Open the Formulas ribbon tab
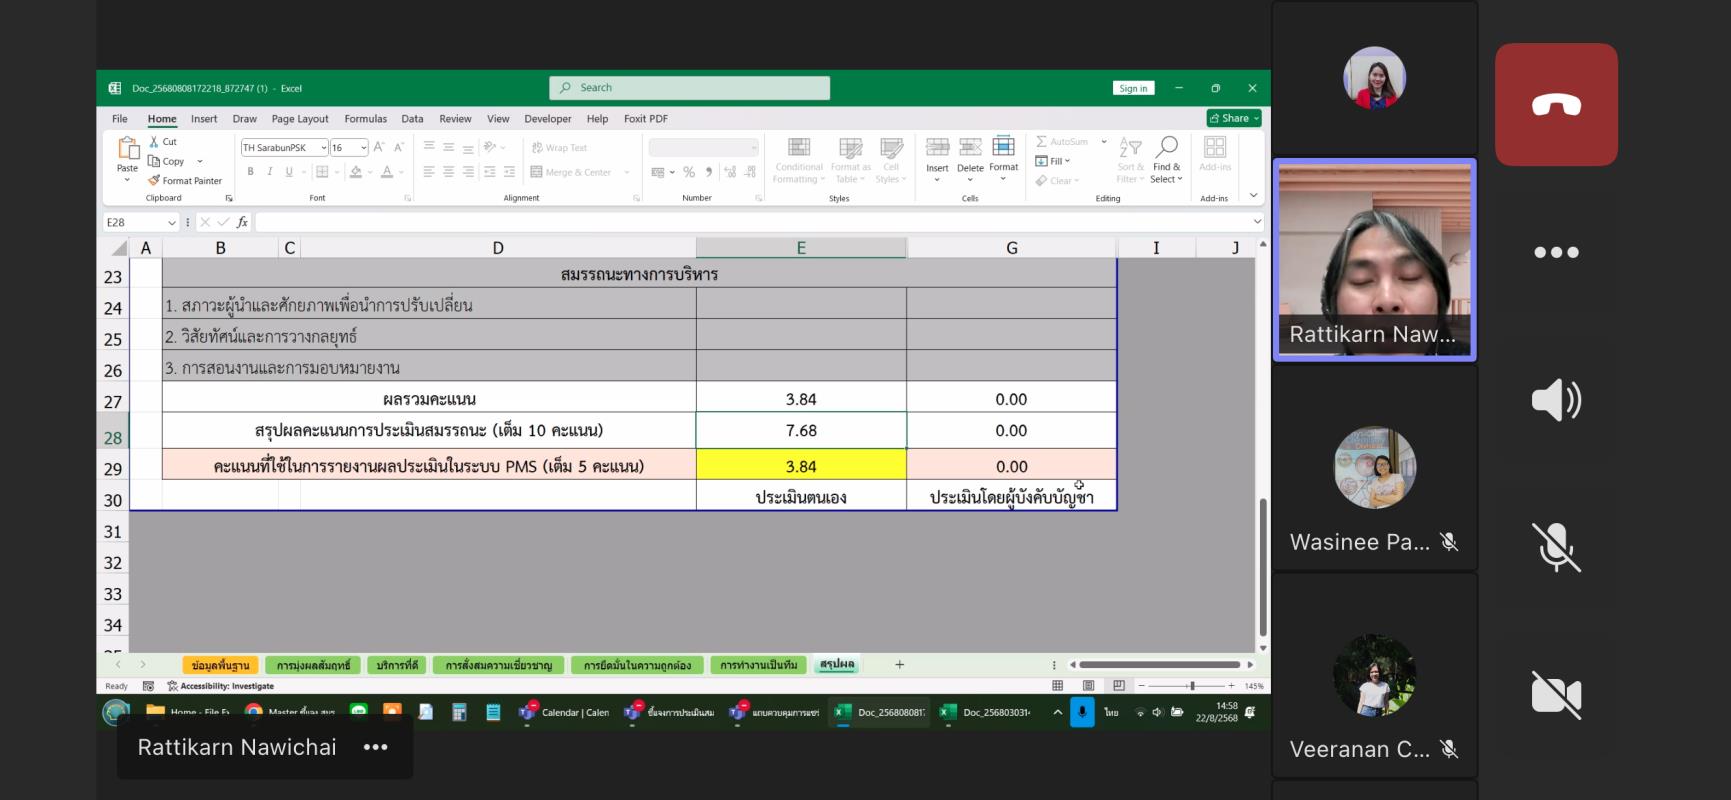 click(x=365, y=119)
